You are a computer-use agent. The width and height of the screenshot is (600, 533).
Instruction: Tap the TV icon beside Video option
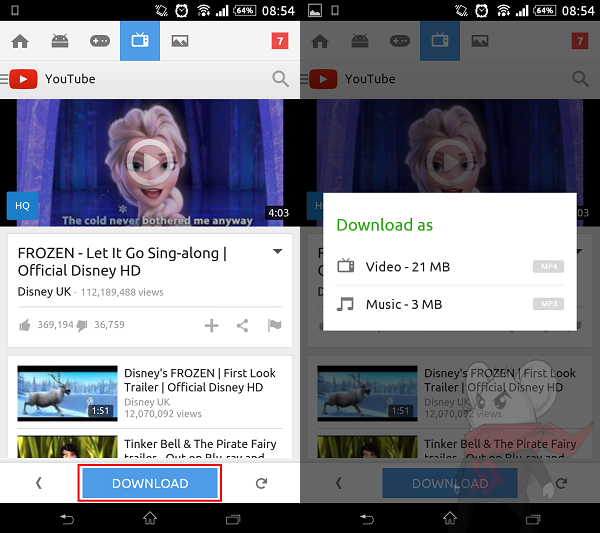346,266
